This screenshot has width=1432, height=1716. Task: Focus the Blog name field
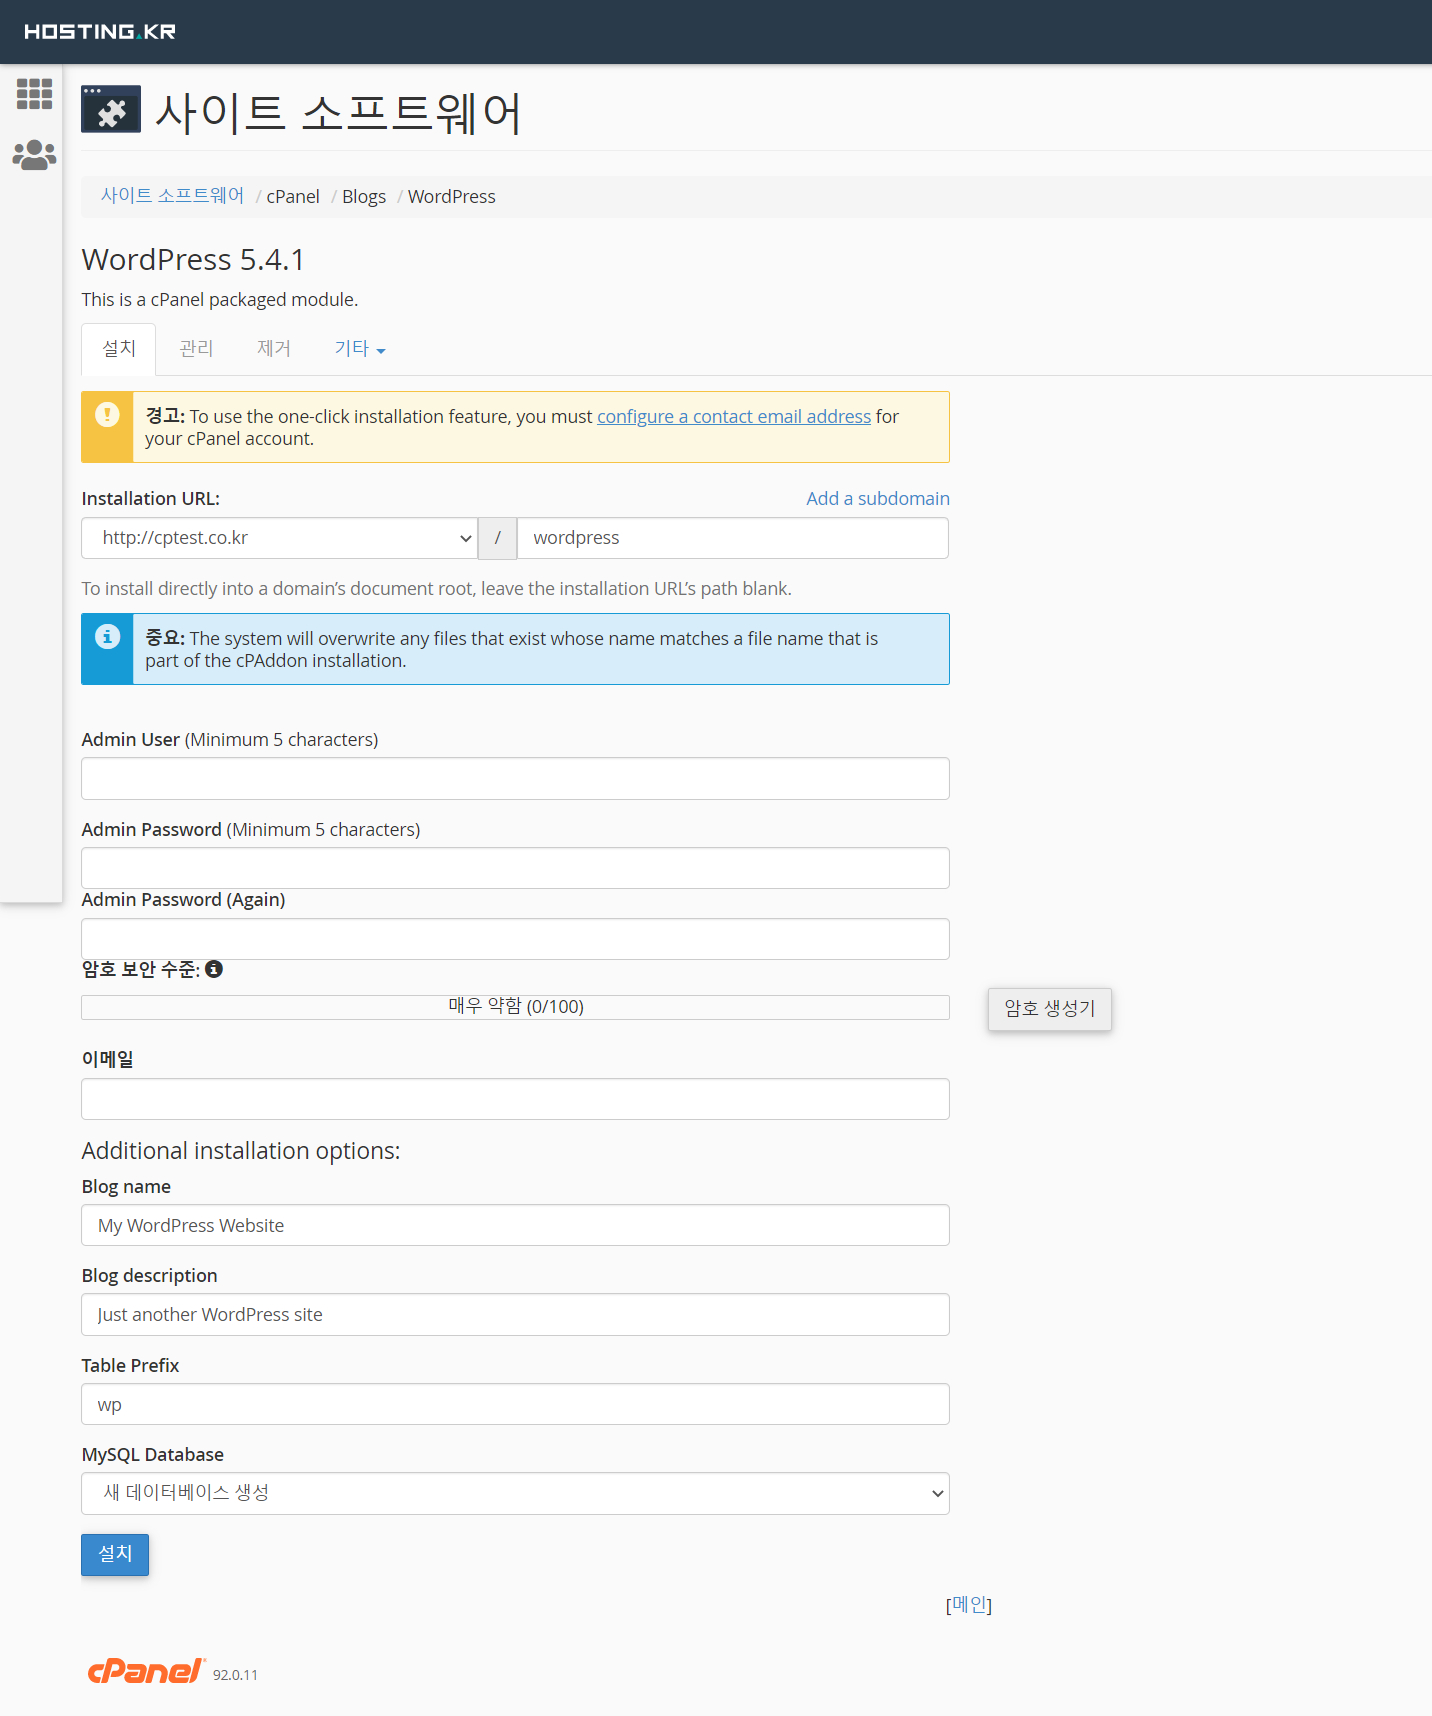pos(515,1225)
